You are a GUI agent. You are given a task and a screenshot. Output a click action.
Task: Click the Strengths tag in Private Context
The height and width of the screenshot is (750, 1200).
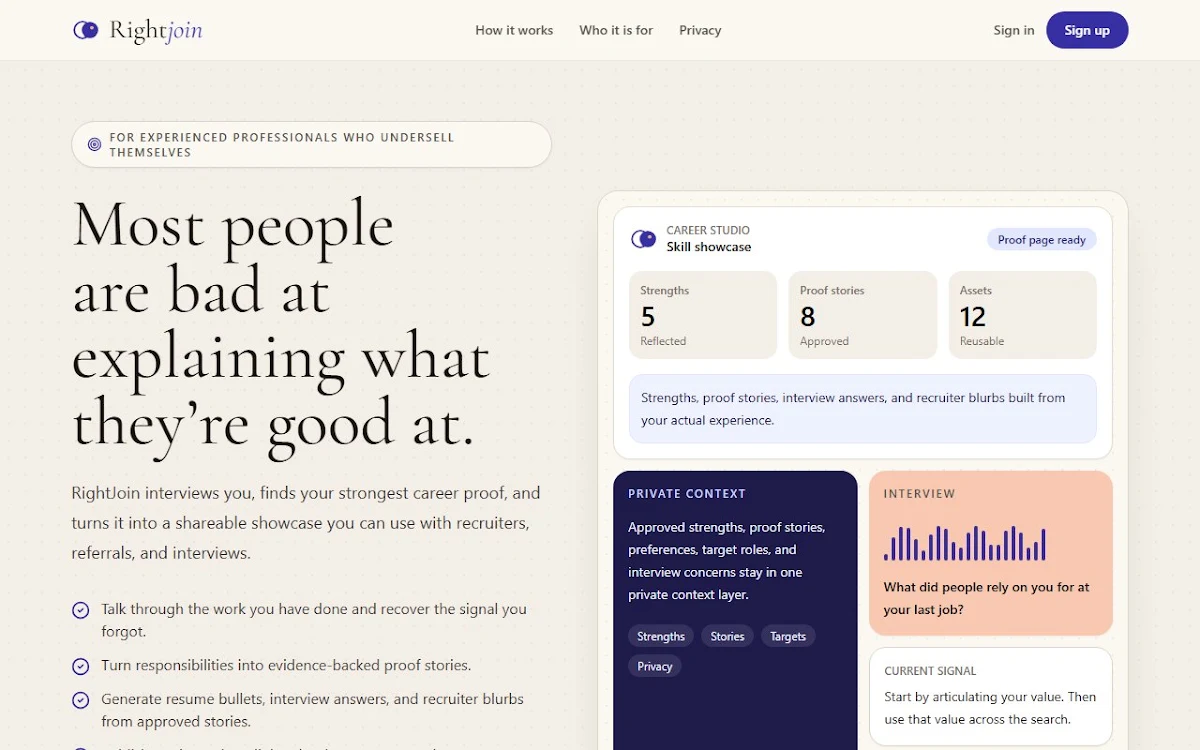[x=661, y=636]
